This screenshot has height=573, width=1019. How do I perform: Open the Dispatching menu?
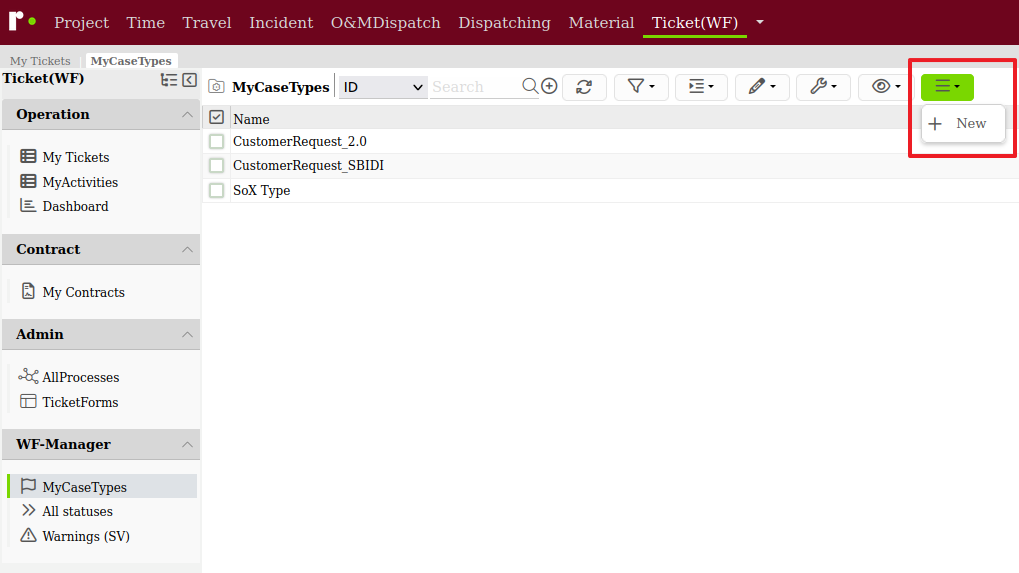pyautogui.click(x=504, y=23)
